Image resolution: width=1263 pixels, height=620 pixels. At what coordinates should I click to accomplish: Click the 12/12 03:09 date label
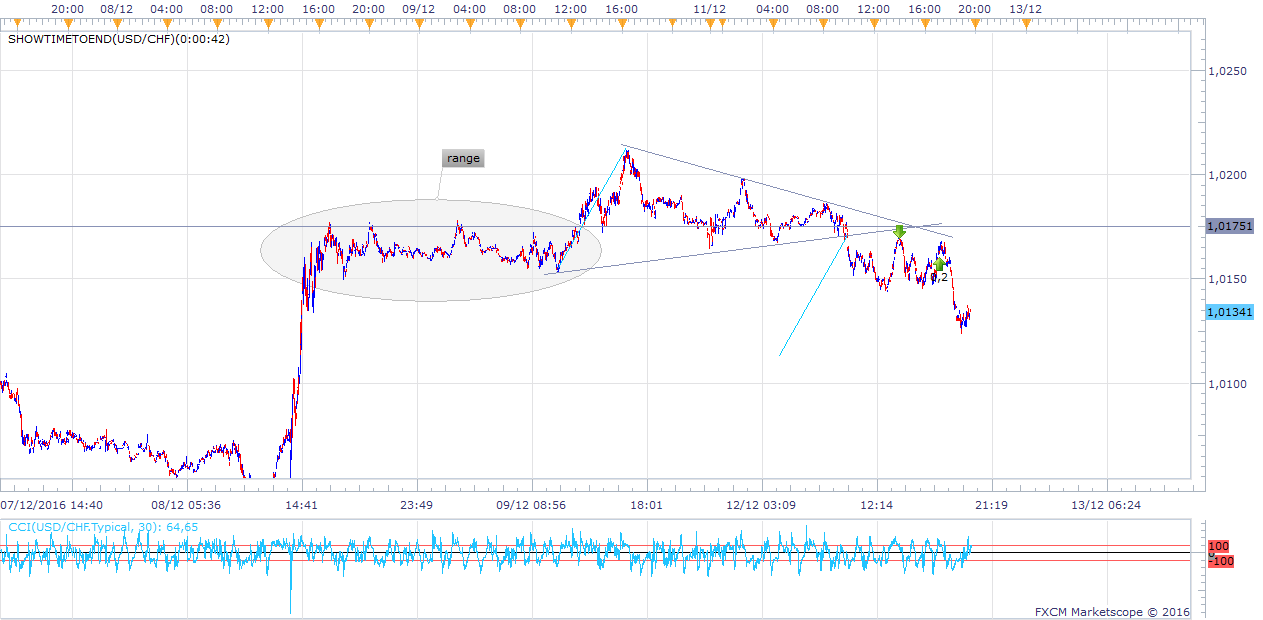pos(761,505)
